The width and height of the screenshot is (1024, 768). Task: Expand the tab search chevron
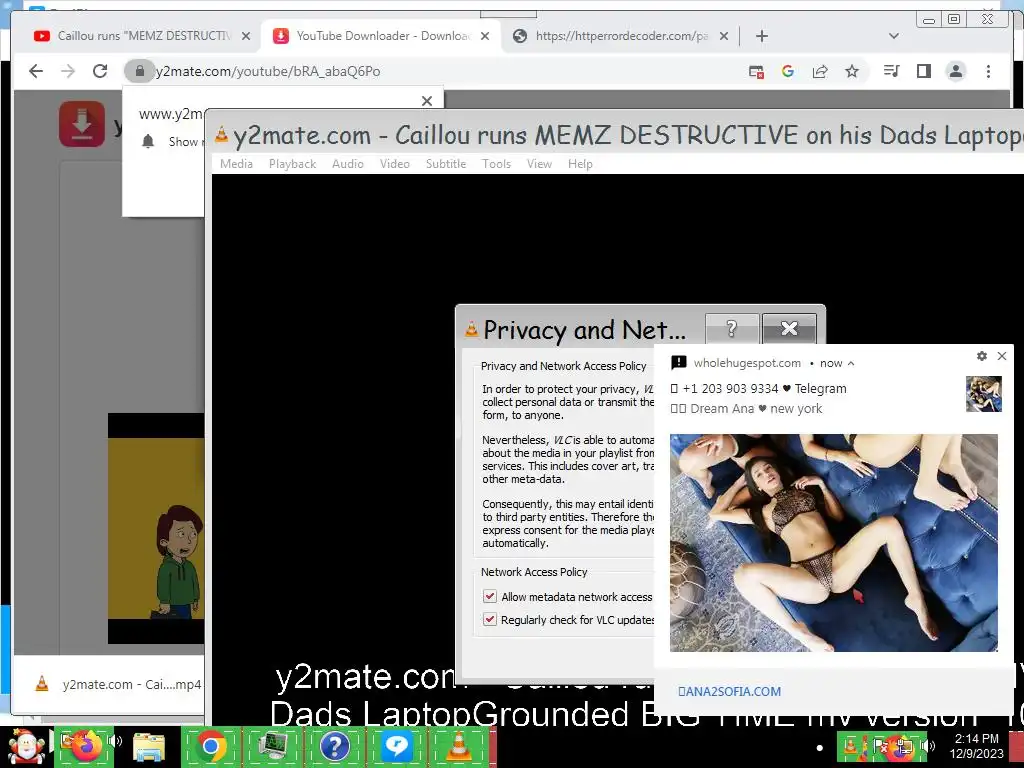[894, 36]
